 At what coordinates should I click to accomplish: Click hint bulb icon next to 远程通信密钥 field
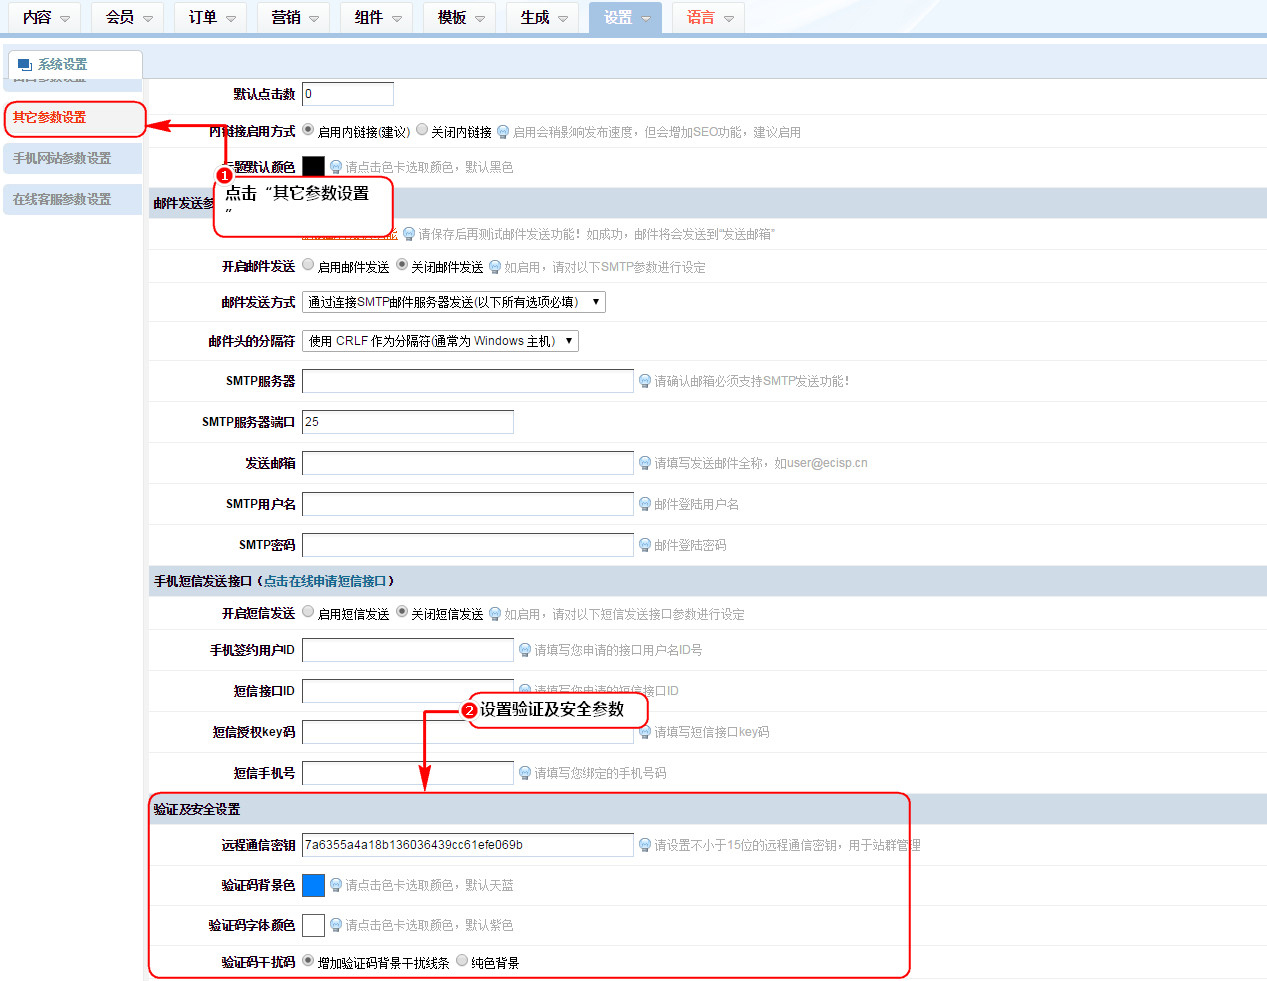point(645,845)
